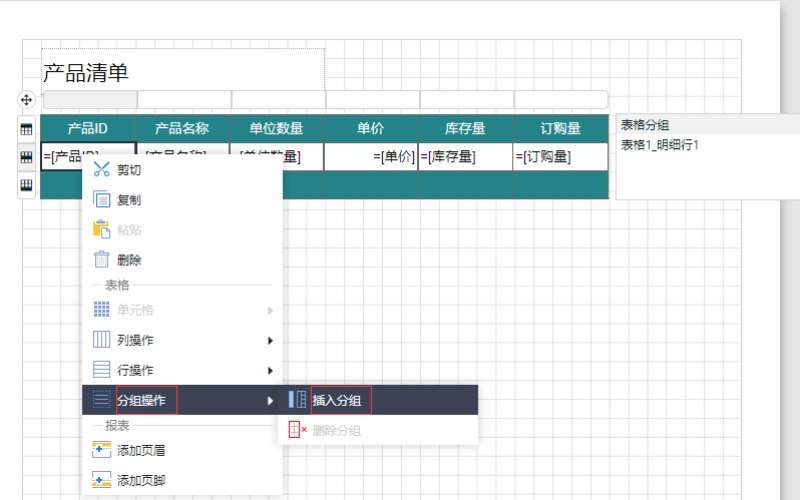The width and height of the screenshot is (800, 500).
Task: Select the column handle above 单价
Action: 373,99
